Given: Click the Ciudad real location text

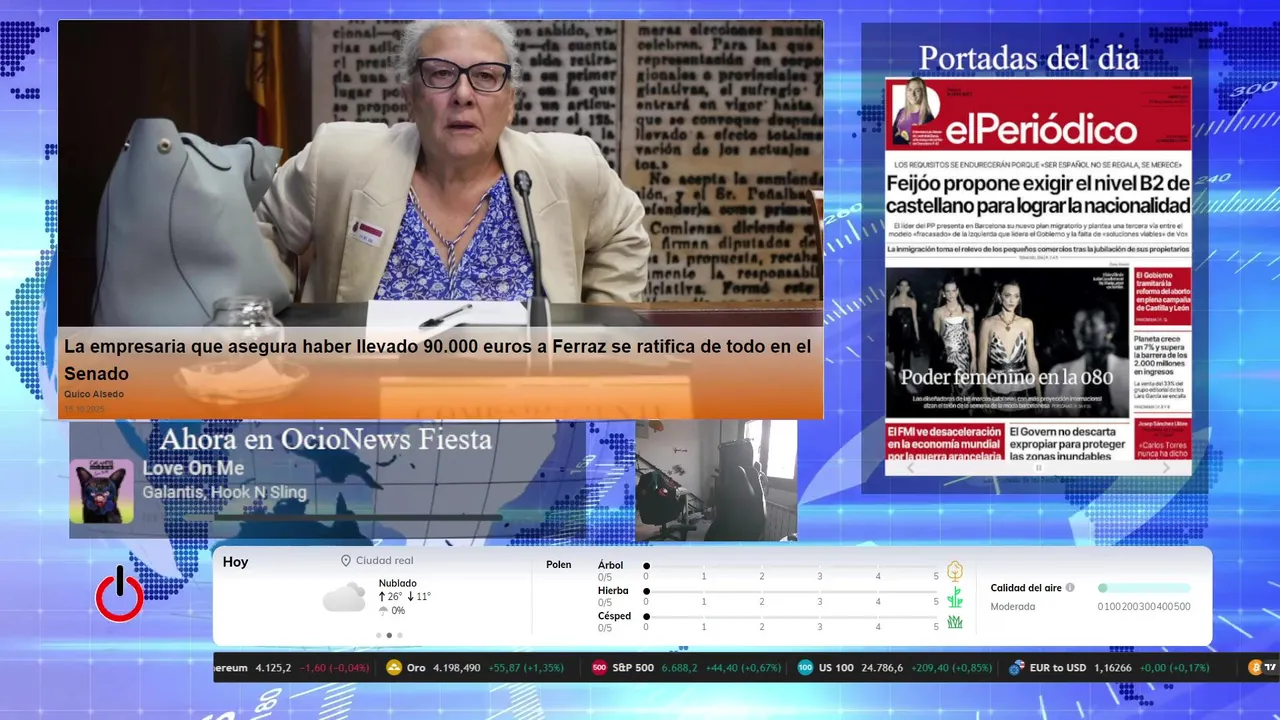Looking at the screenshot, I should 384,561.
